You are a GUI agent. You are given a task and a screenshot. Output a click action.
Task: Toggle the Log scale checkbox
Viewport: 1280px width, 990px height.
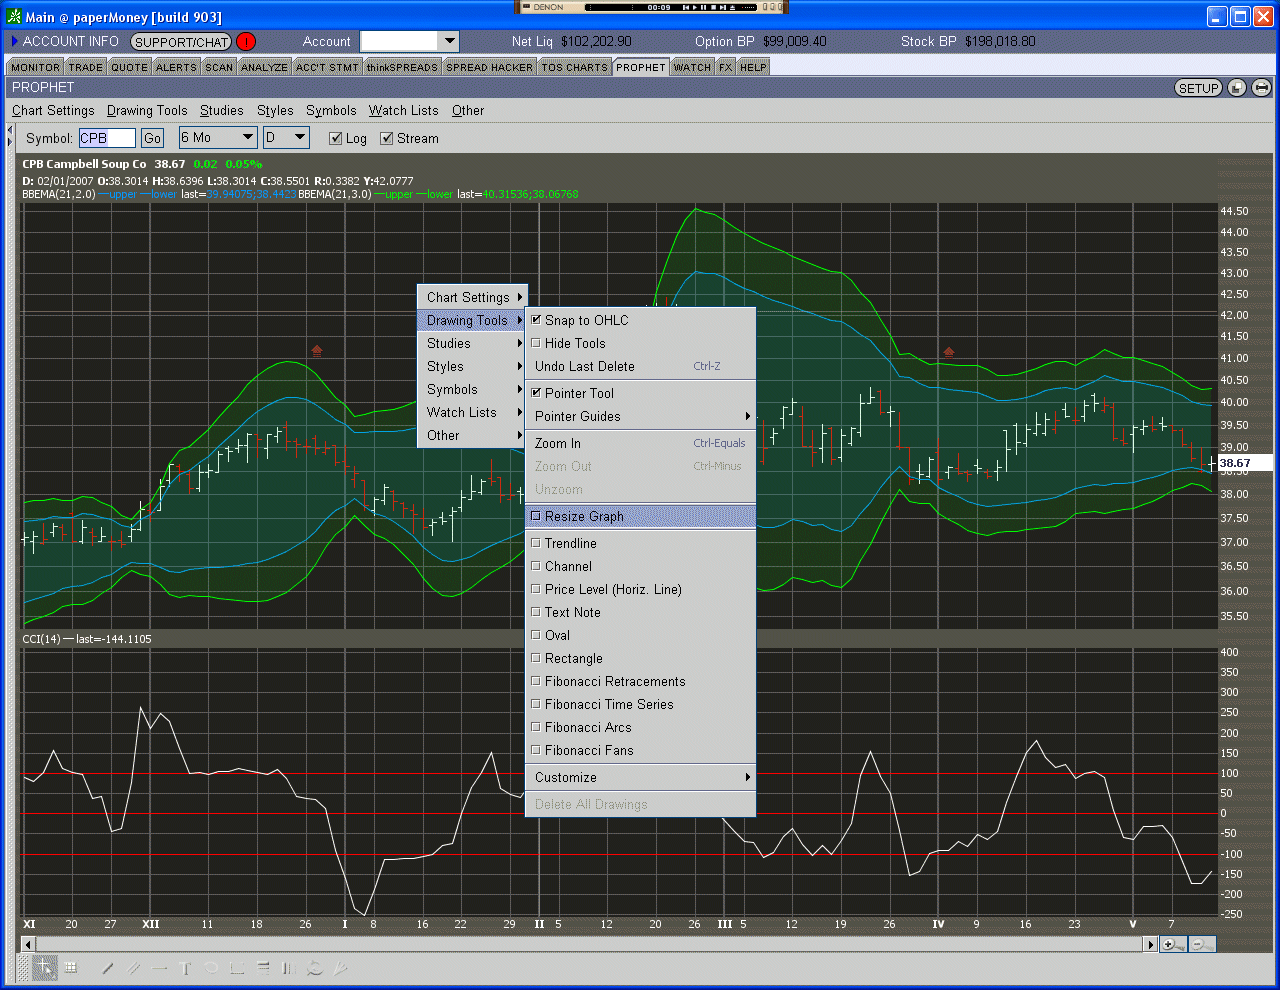(x=336, y=139)
